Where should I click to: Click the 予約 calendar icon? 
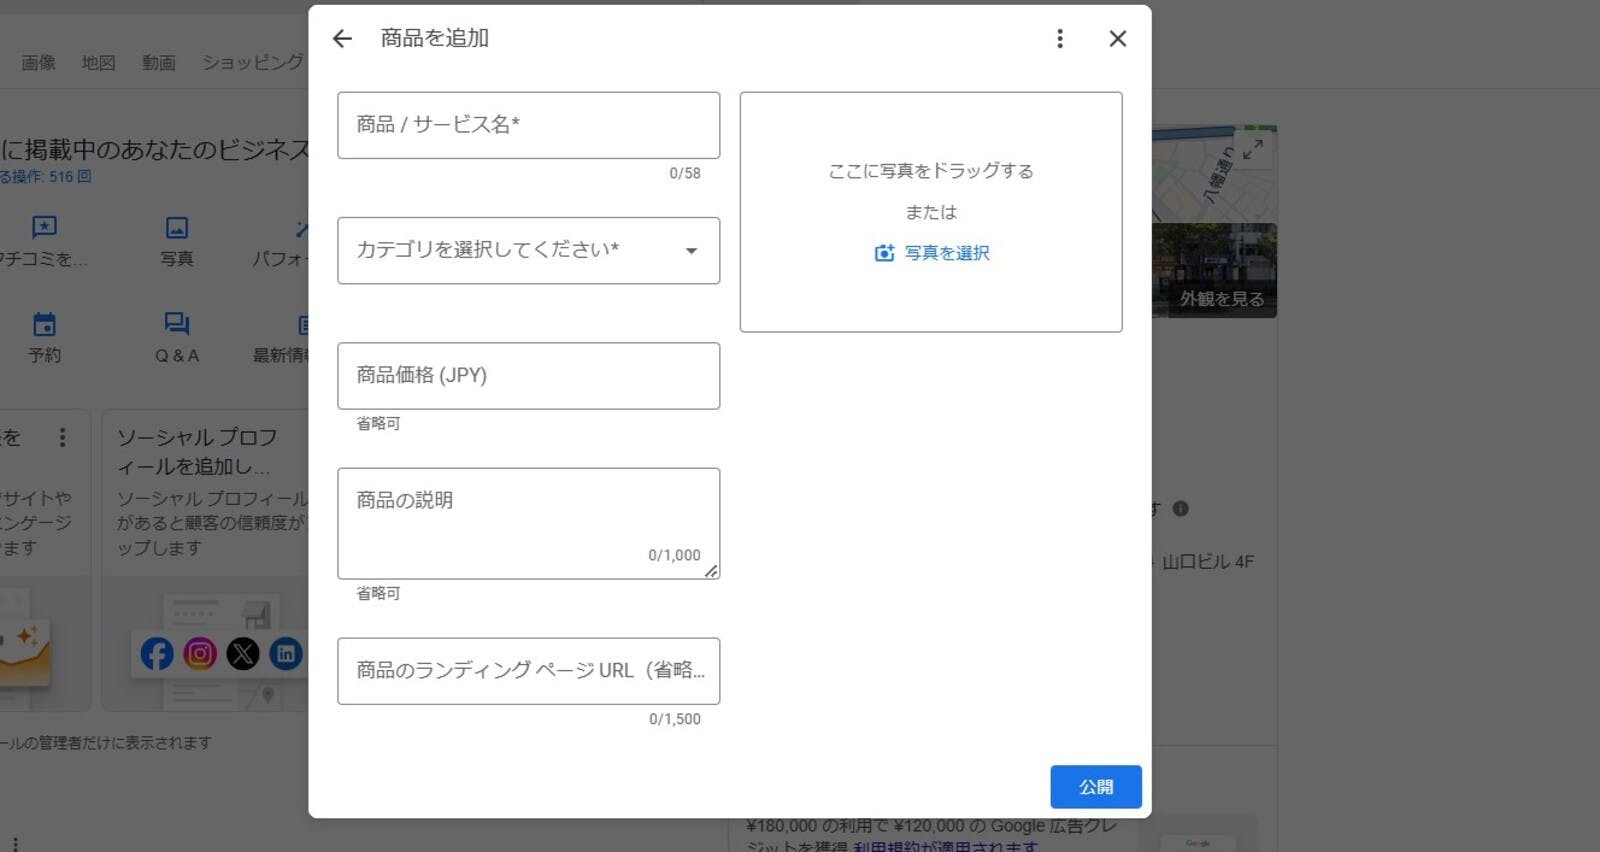pyautogui.click(x=44, y=325)
